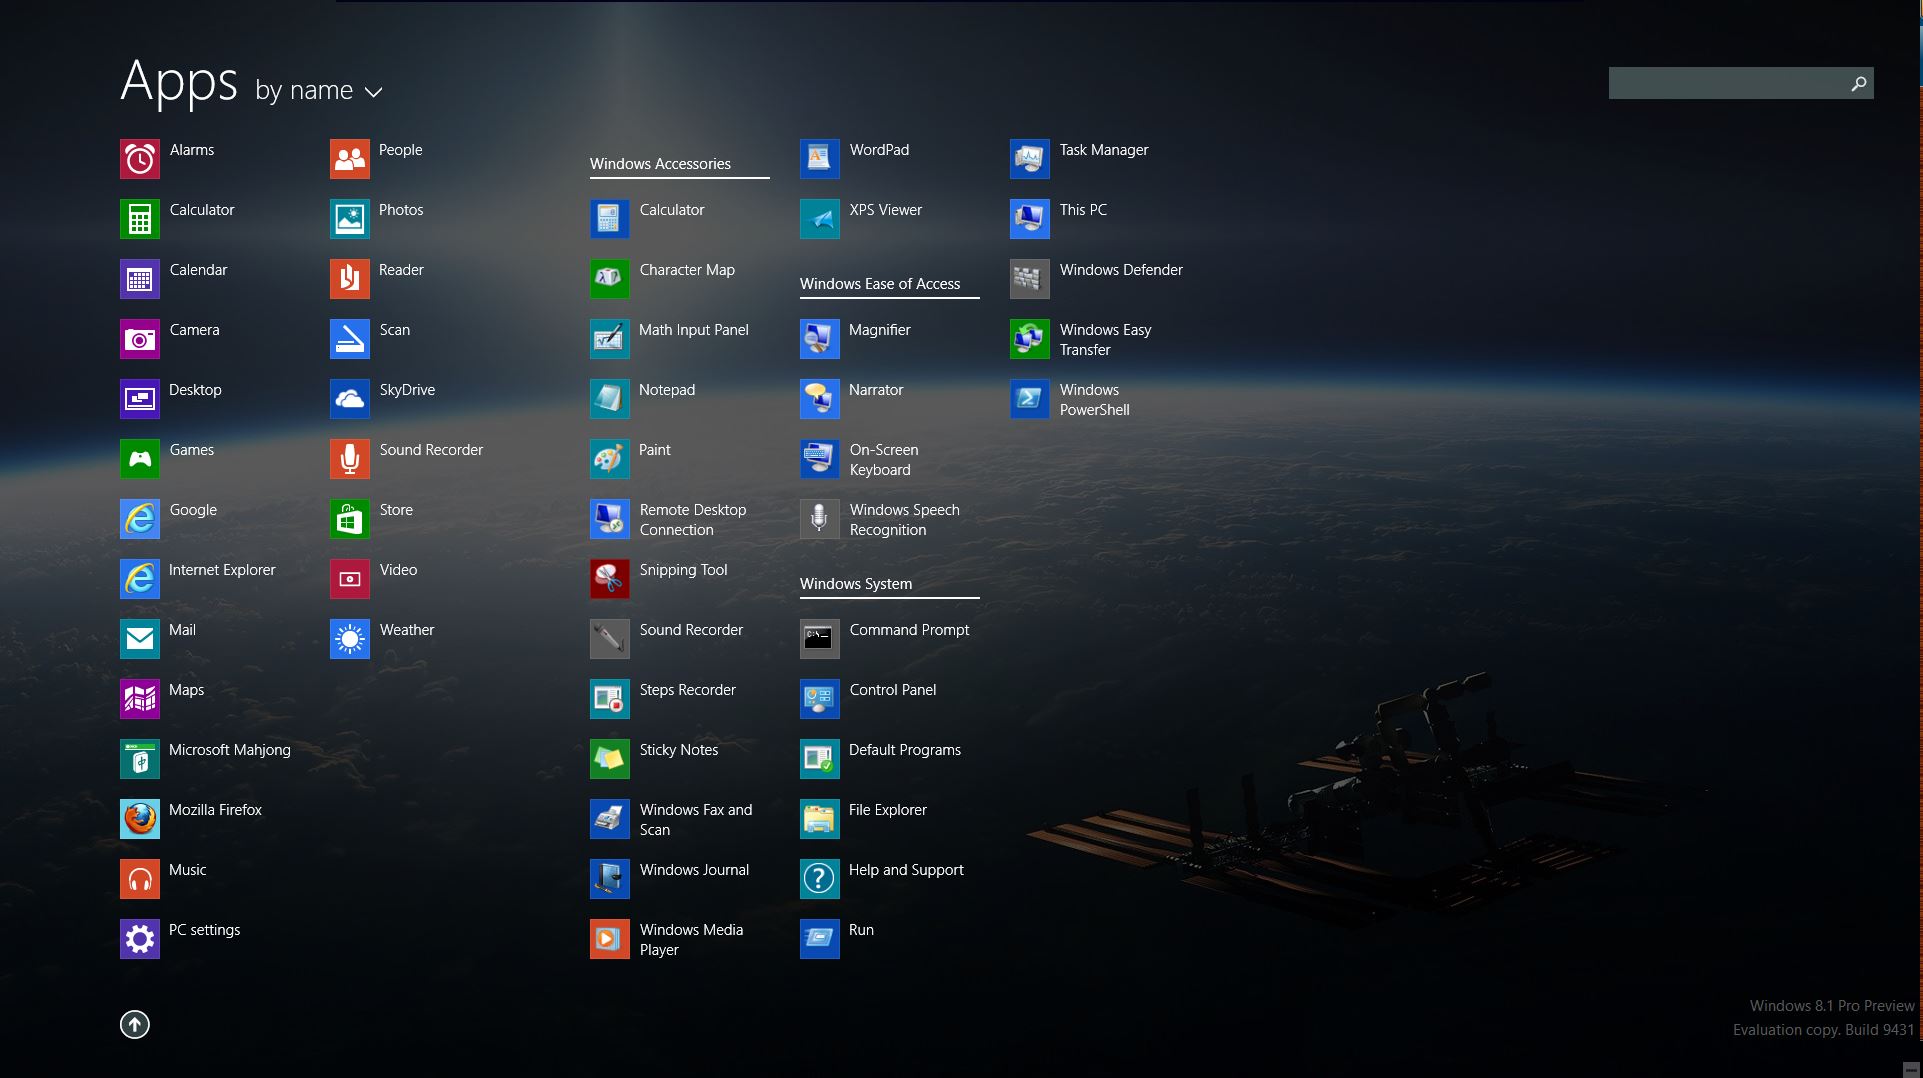Open the Store app icon

[x=350, y=519]
